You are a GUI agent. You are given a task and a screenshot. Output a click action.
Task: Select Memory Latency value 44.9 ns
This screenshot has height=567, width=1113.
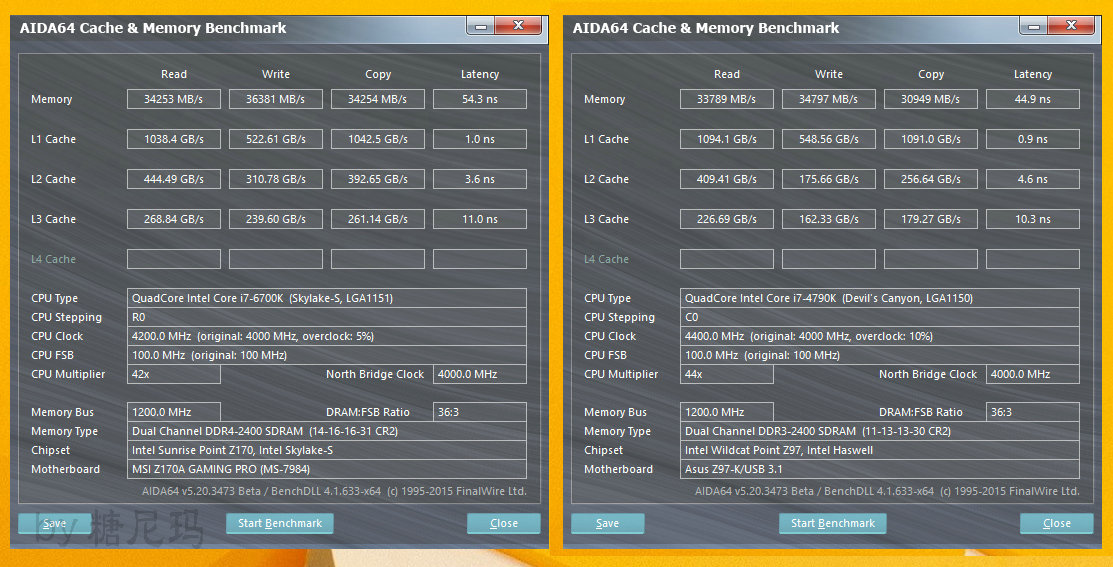[1033, 99]
